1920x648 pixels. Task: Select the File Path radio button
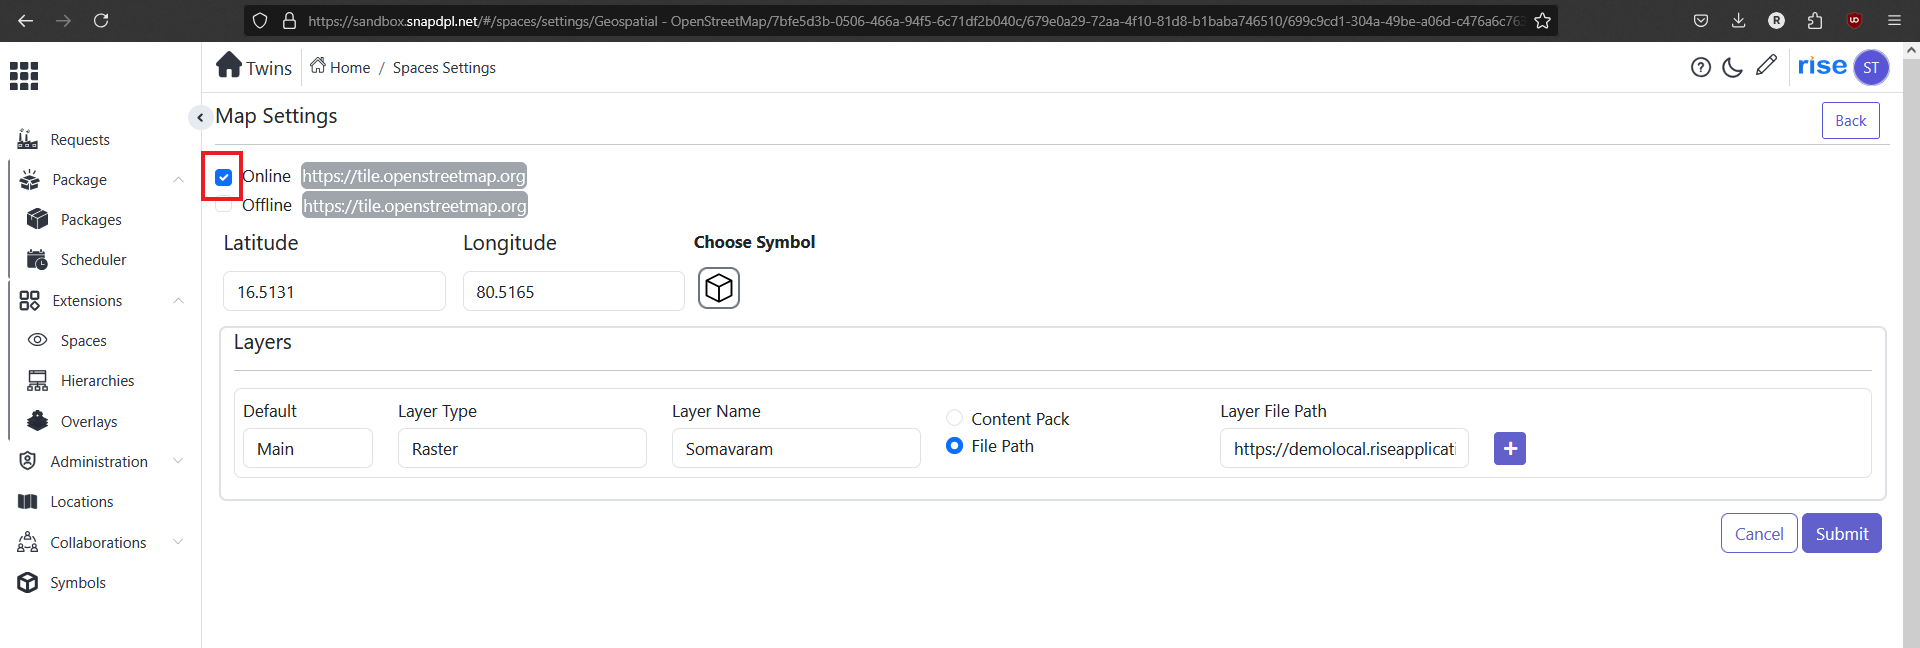click(954, 446)
